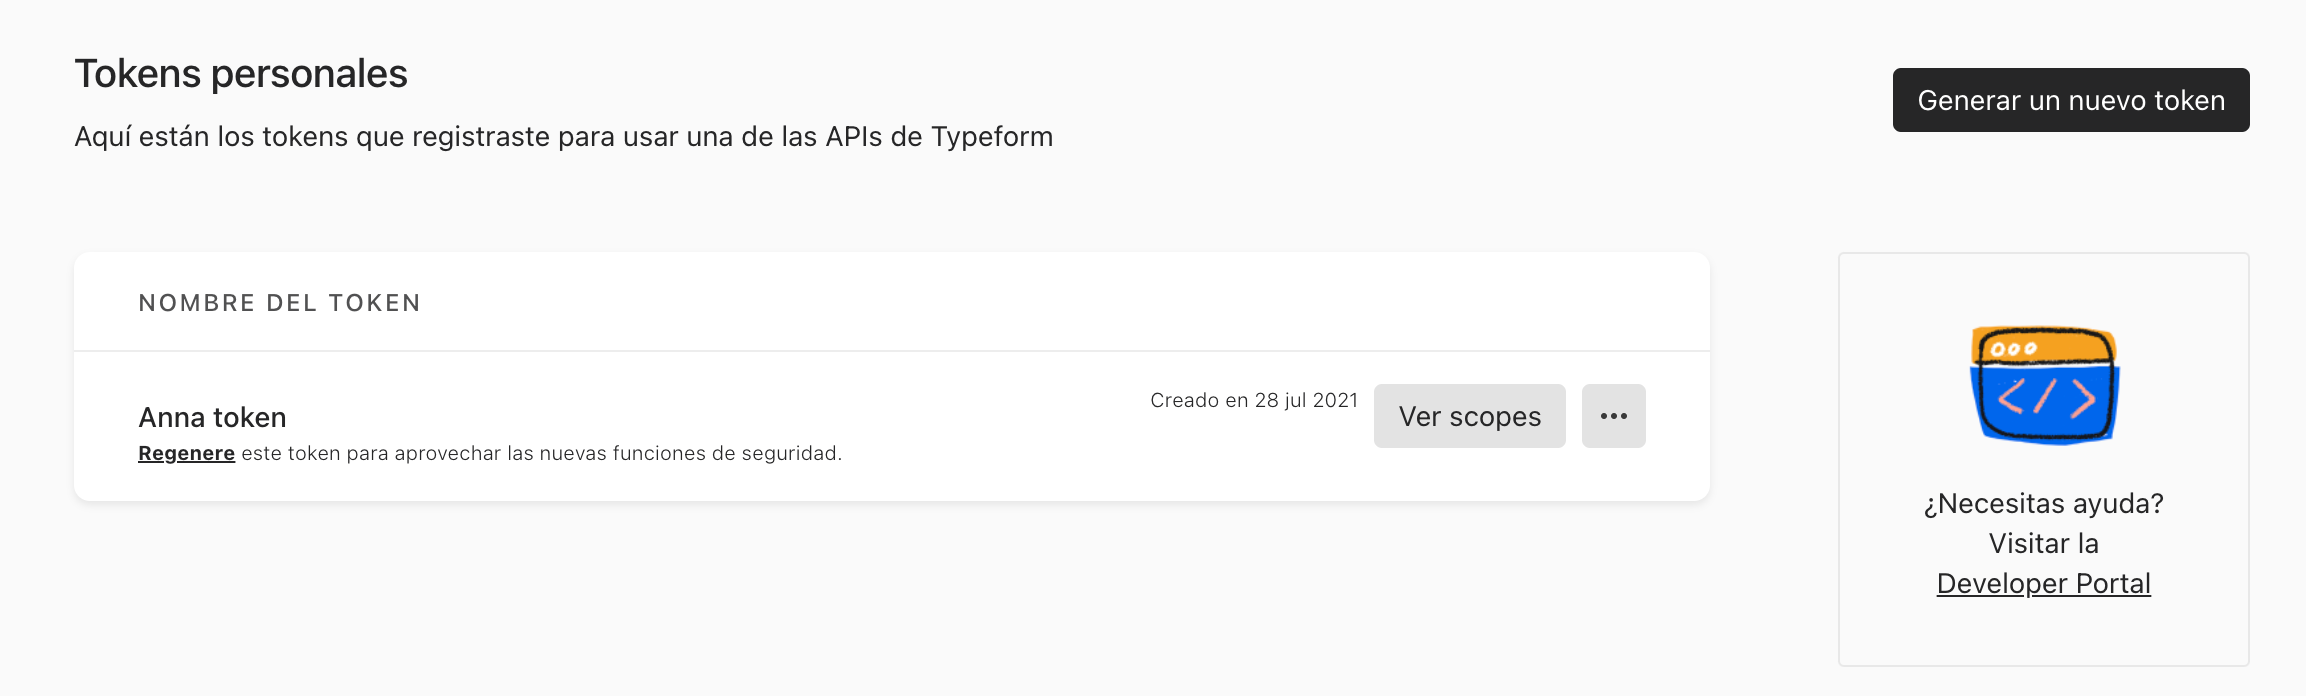Open Ver scopes for Anna token
Viewport: 2306px width, 696px height.
click(1469, 416)
